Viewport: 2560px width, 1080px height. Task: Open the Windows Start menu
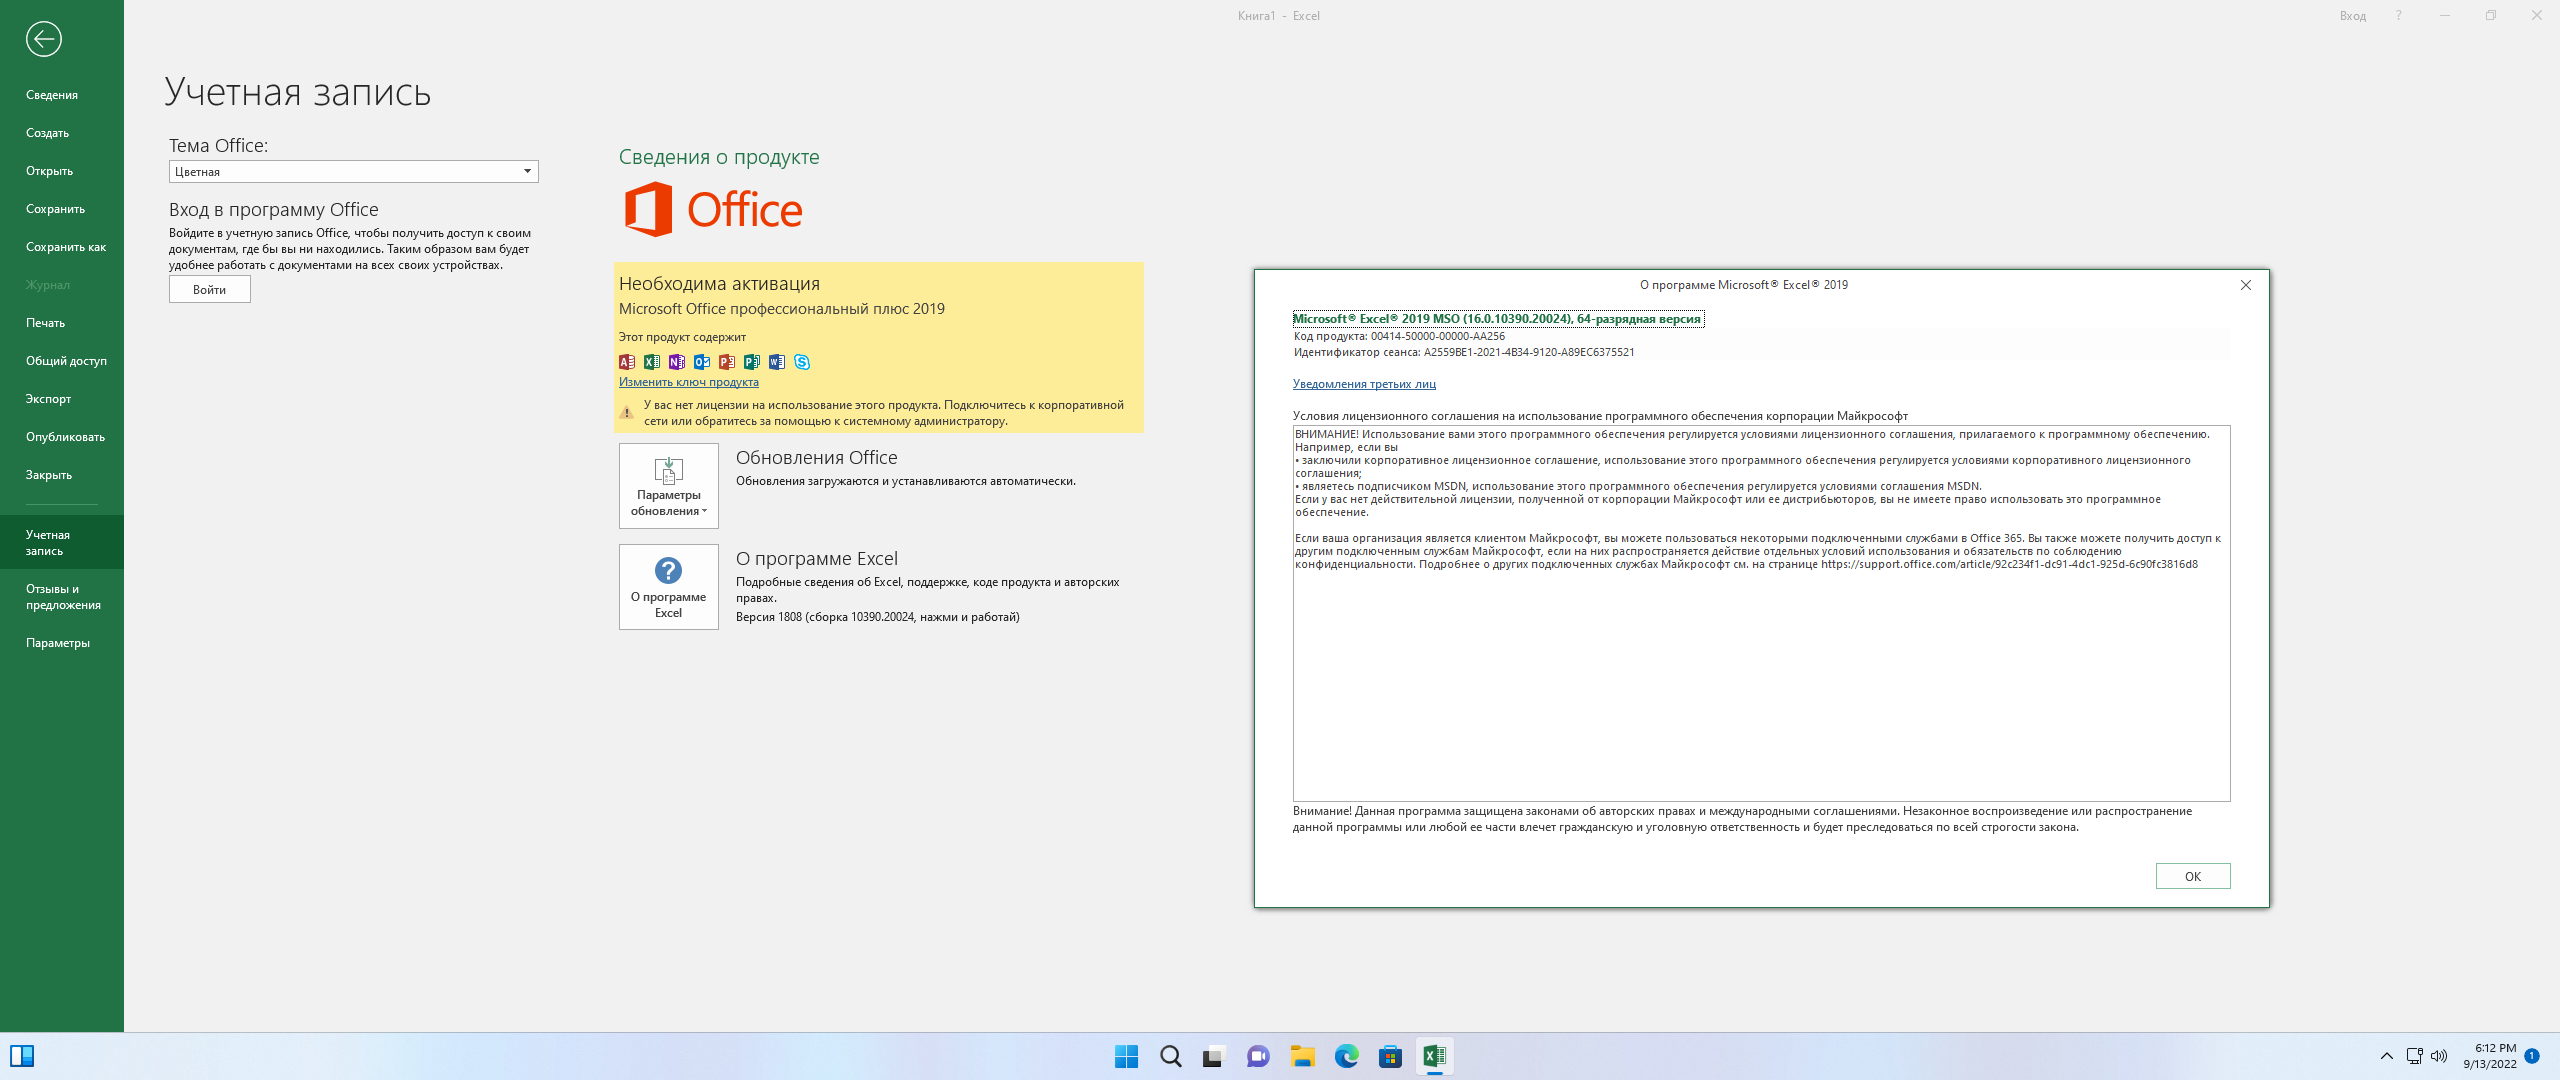click(x=1126, y=1056)
